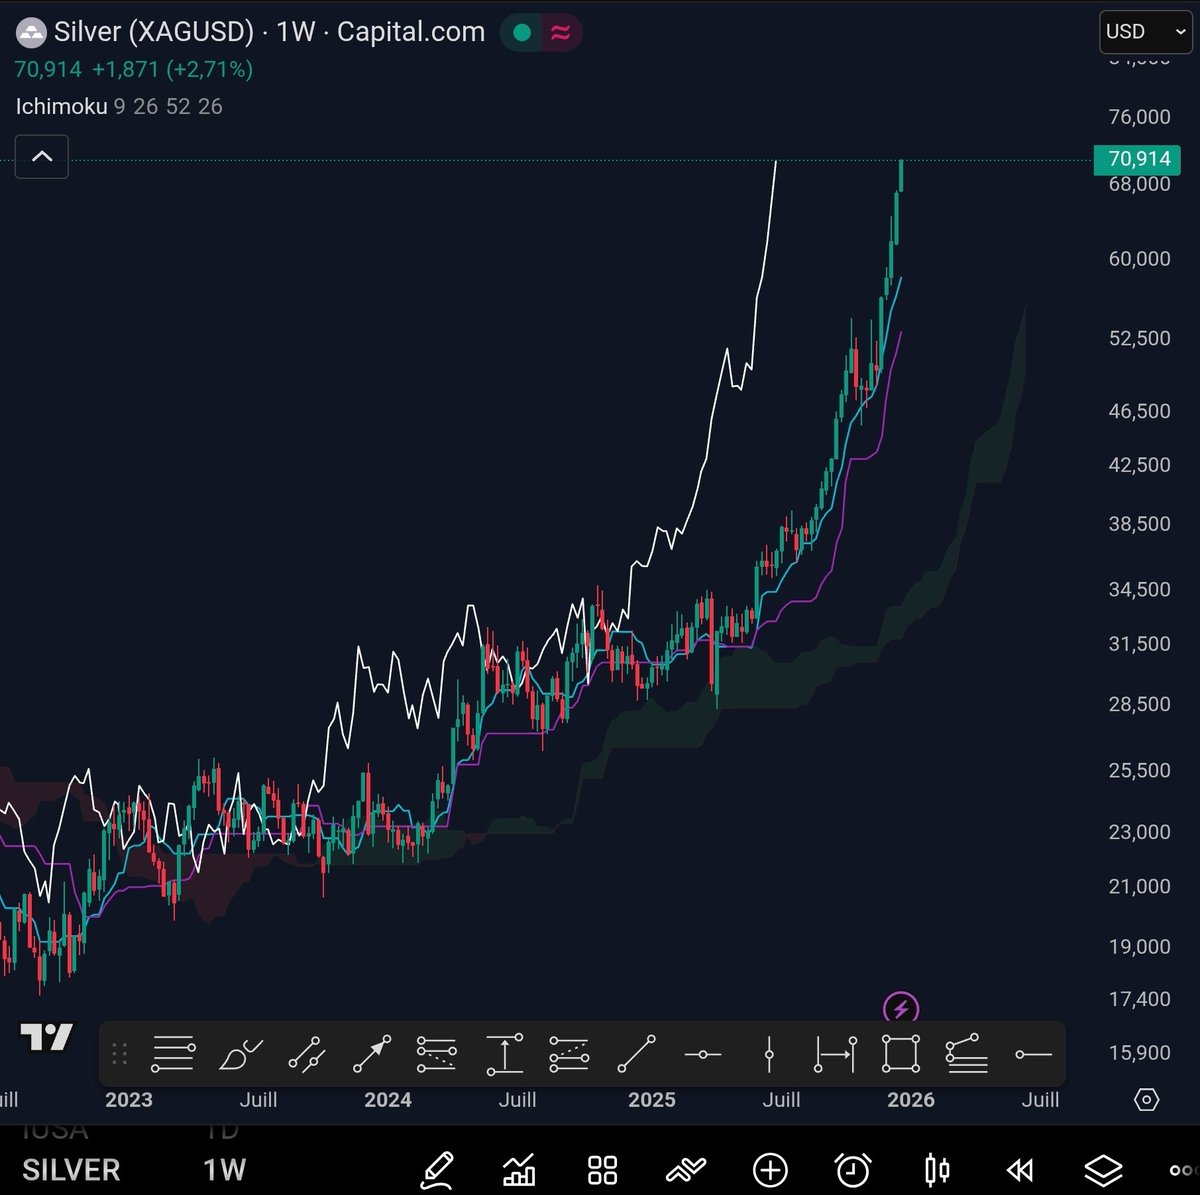The width and height of the screenshot is (1200, 1195).
Task: Click the 15,900 price axis label
Action: pyautogui.click(x=1139, y=1052)
